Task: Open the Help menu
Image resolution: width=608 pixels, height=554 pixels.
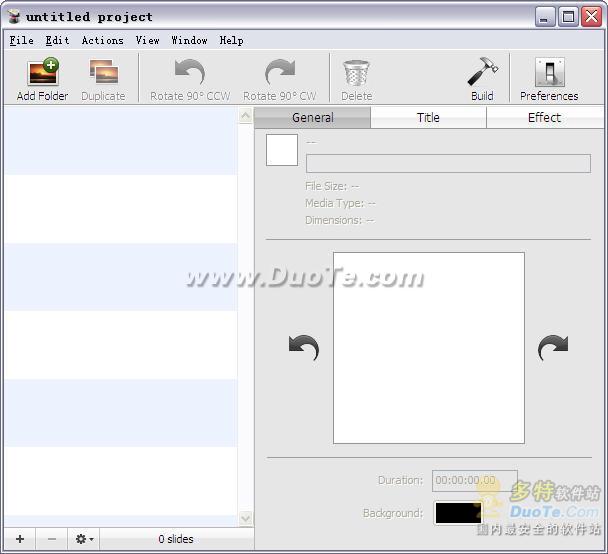Action: click(231, 40)
